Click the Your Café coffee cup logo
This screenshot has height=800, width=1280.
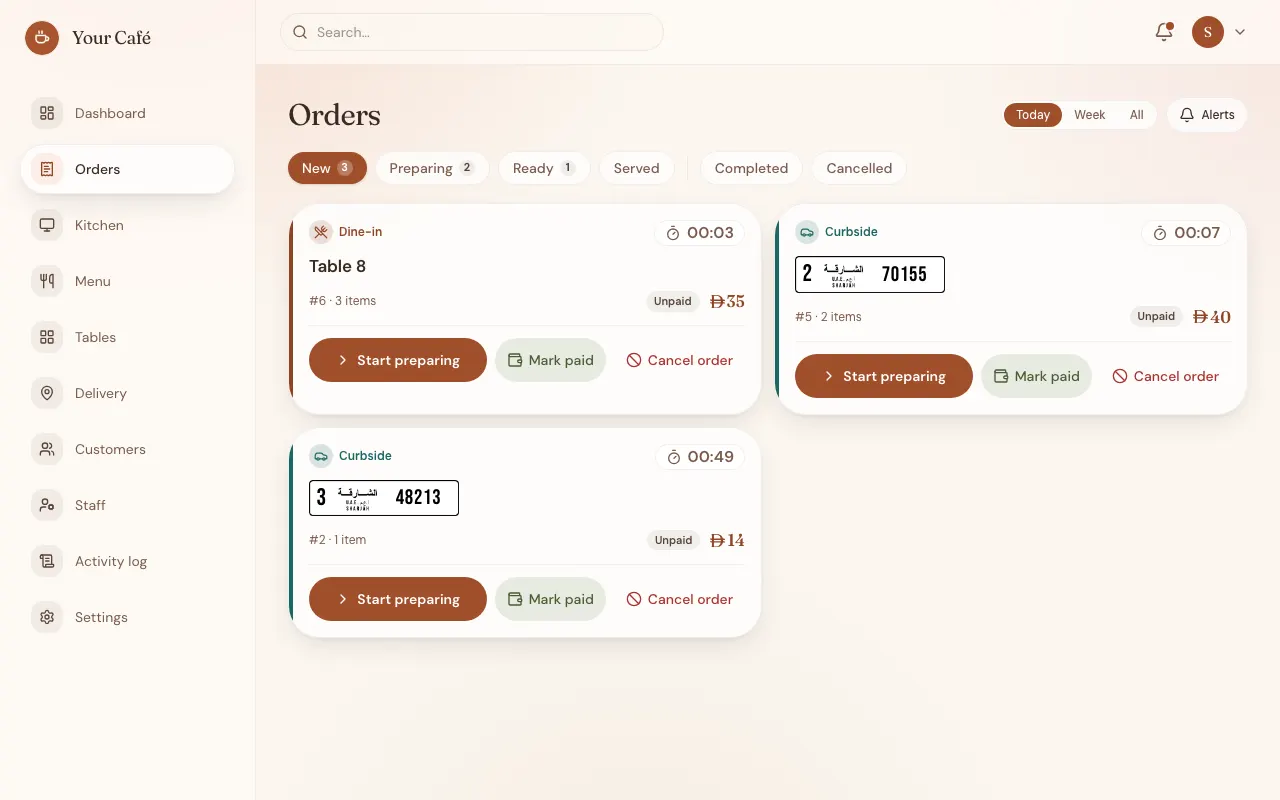(42, 38)
